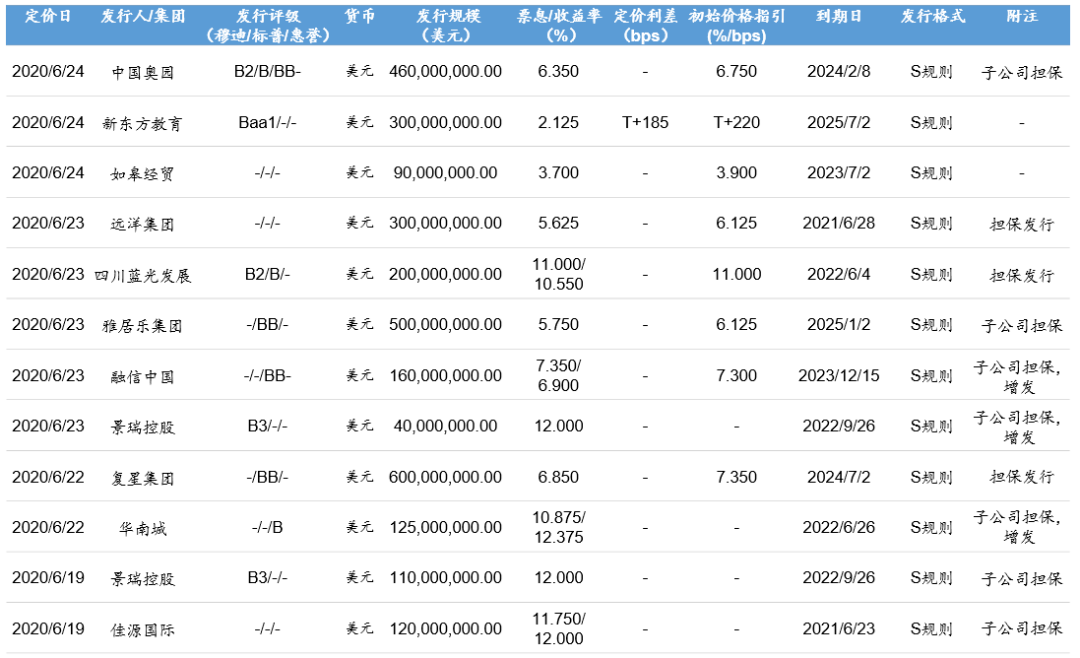1080x658 pixels.
Task: Click 担保发行 note in 复星集团 row
Action: [x=1022, y=477]
